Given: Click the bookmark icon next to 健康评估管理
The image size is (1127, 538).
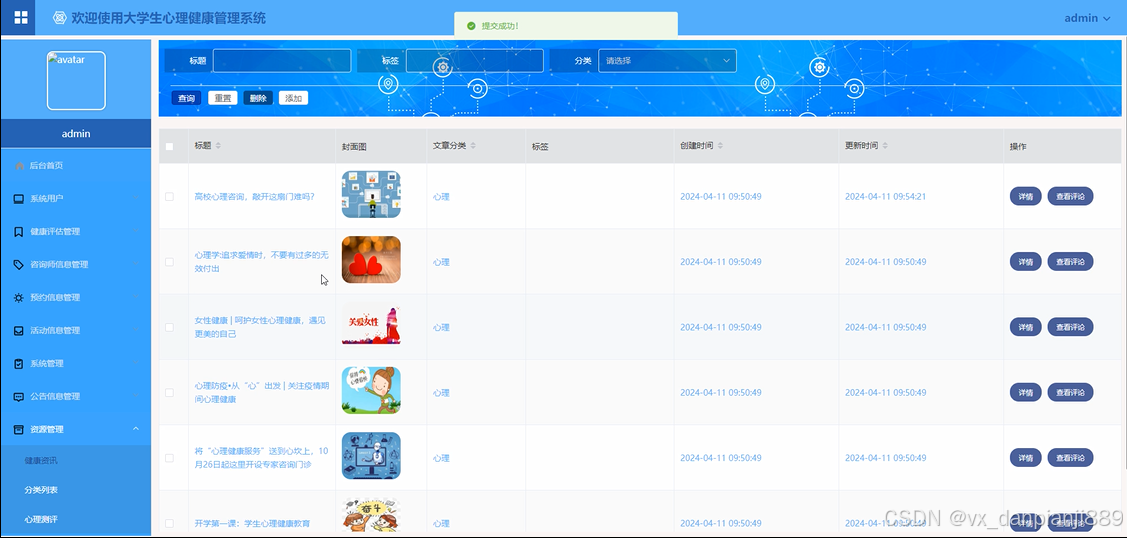Looking at the screenshot, I should point(19,231).
